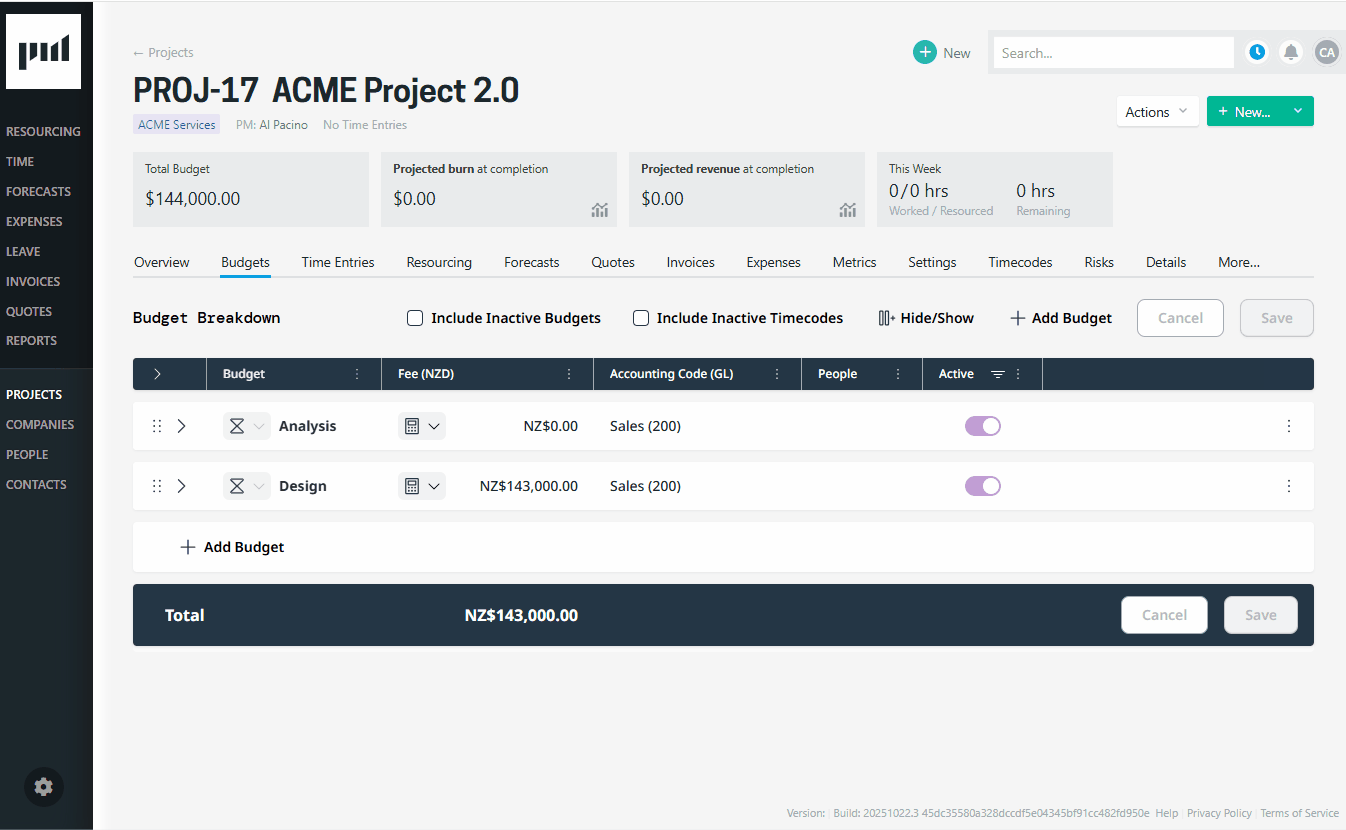This screenshot has width=1346, height=830.
Task: Open the Actions dropdown
Action: point(1157,112)
